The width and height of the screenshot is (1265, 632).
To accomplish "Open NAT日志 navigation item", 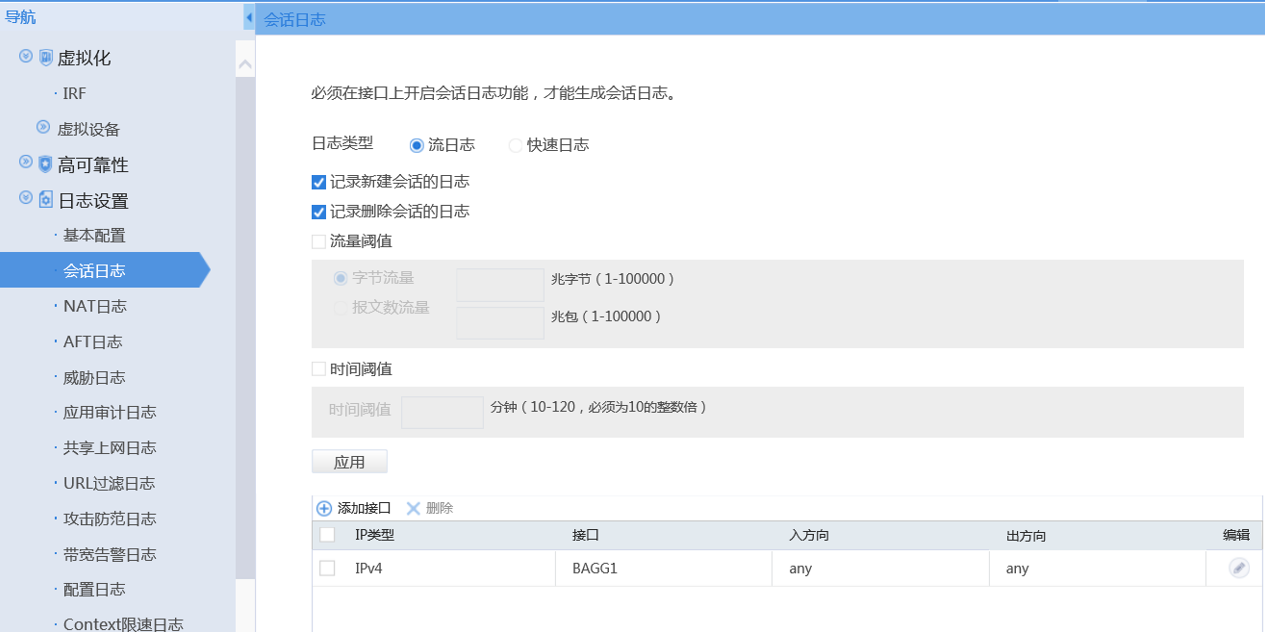I will coord(95,306).
